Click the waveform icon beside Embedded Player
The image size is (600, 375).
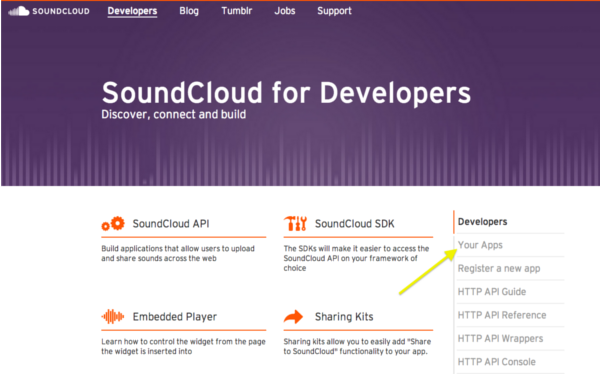113,316
